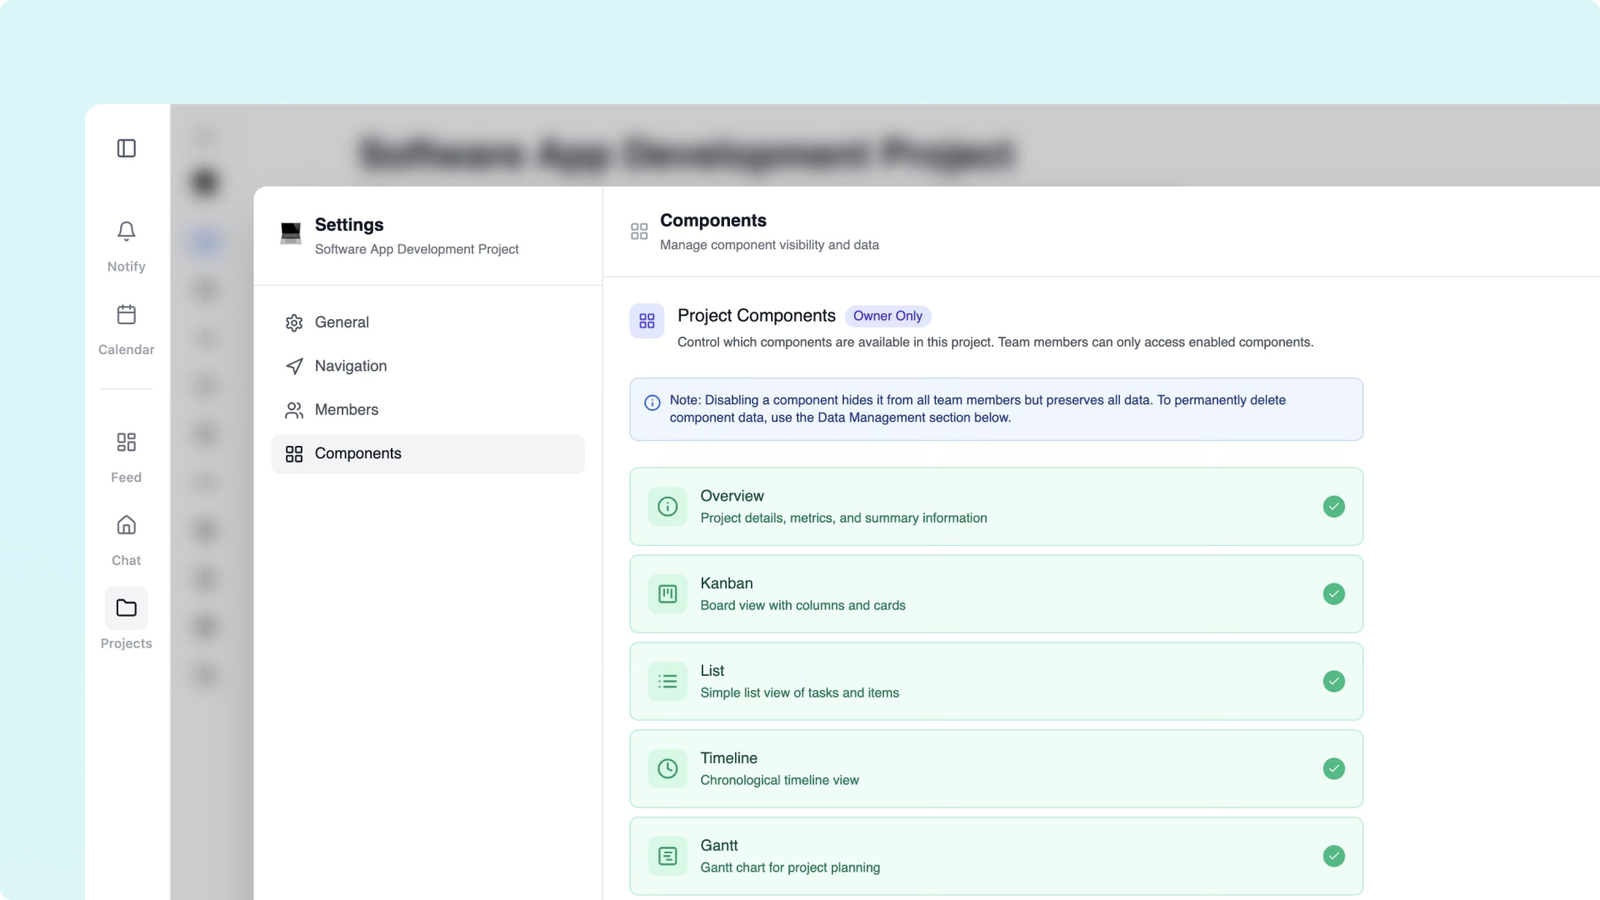Click the info icon in the note

(x=652, y=403)
